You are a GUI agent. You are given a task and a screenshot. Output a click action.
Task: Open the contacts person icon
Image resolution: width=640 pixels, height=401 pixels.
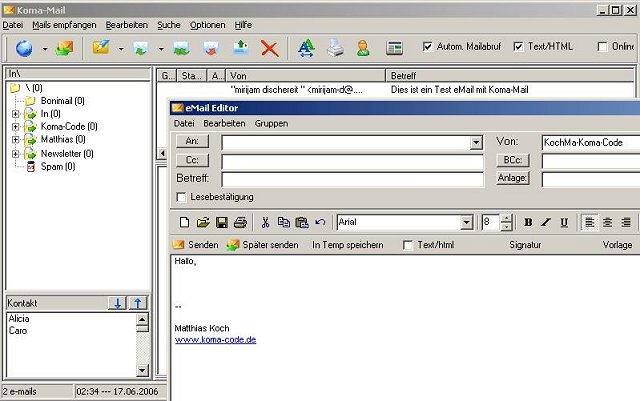point(363,48)
